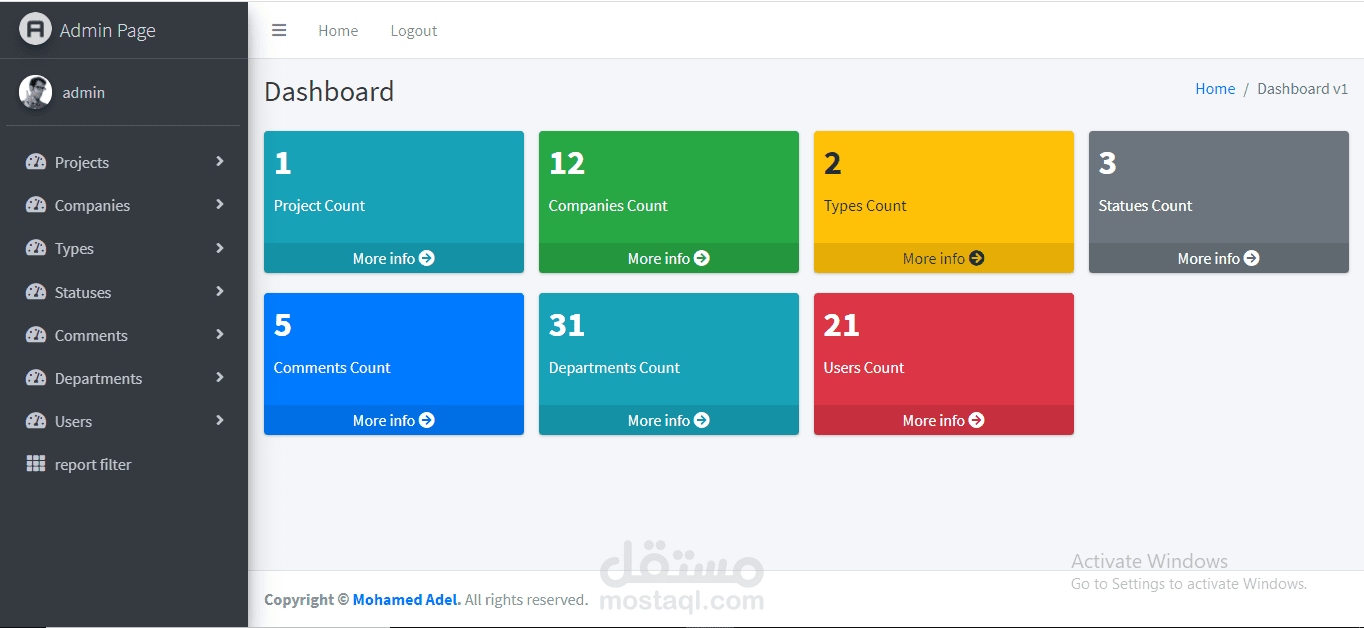Open the Comments sidebar item
This screenshot has width=1364, height=628.
pyautogui.click(x=124, y=335)
